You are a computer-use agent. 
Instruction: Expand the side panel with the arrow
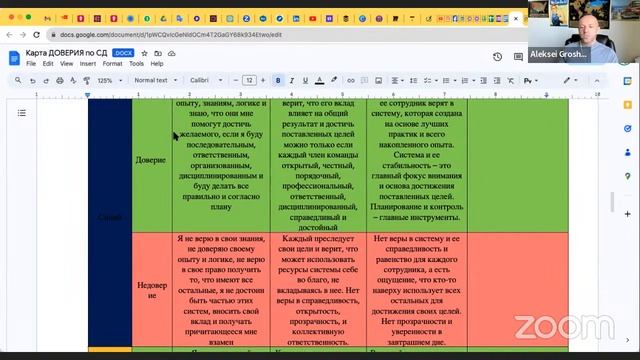pos(628,340)
